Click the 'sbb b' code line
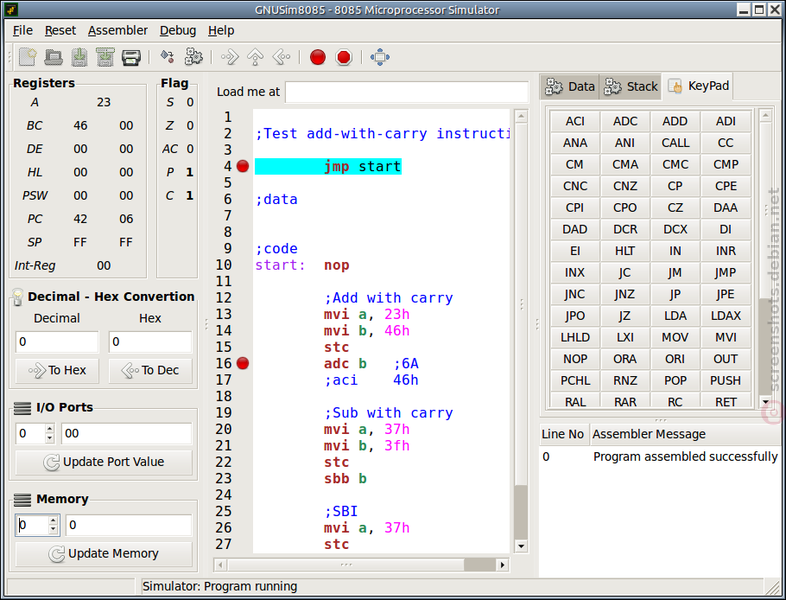This screenshot has height=600, width=786. click(345, 479)
